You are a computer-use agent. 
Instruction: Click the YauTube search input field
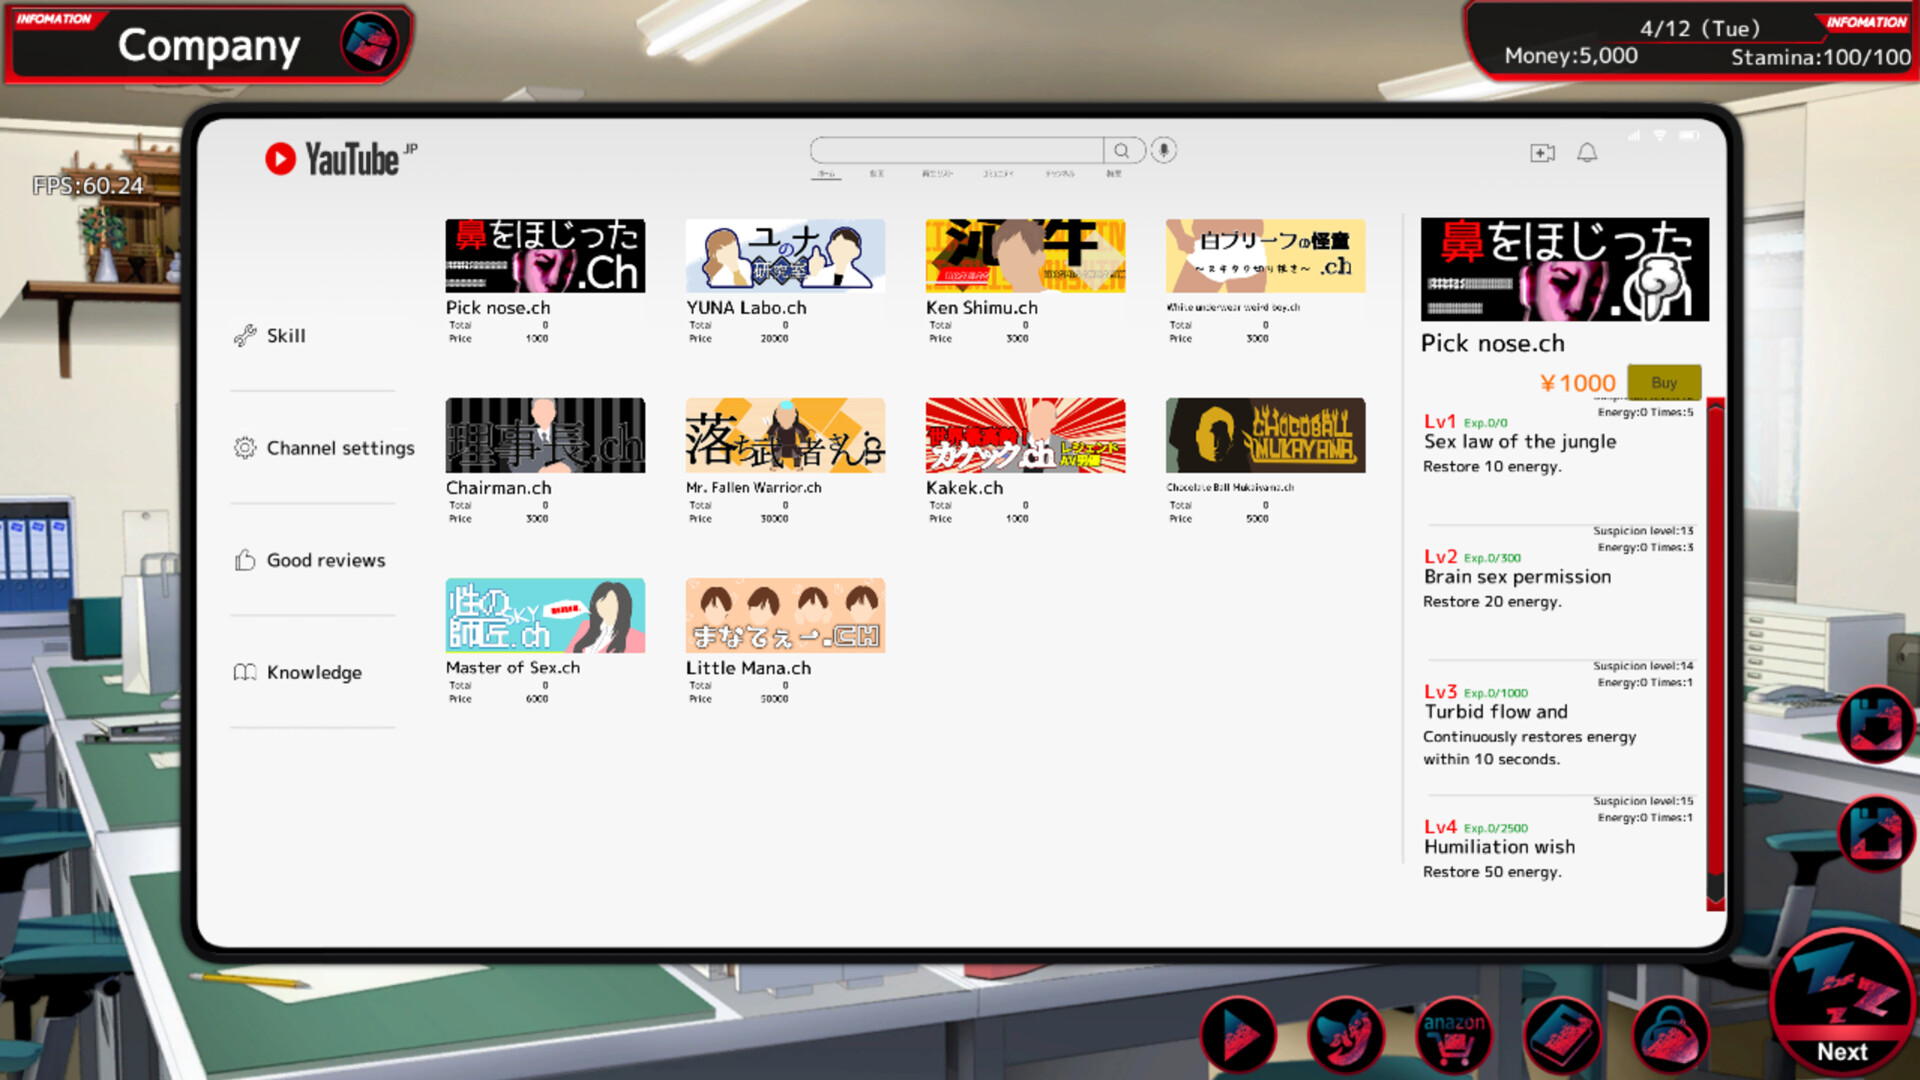(x=956, y=150)
